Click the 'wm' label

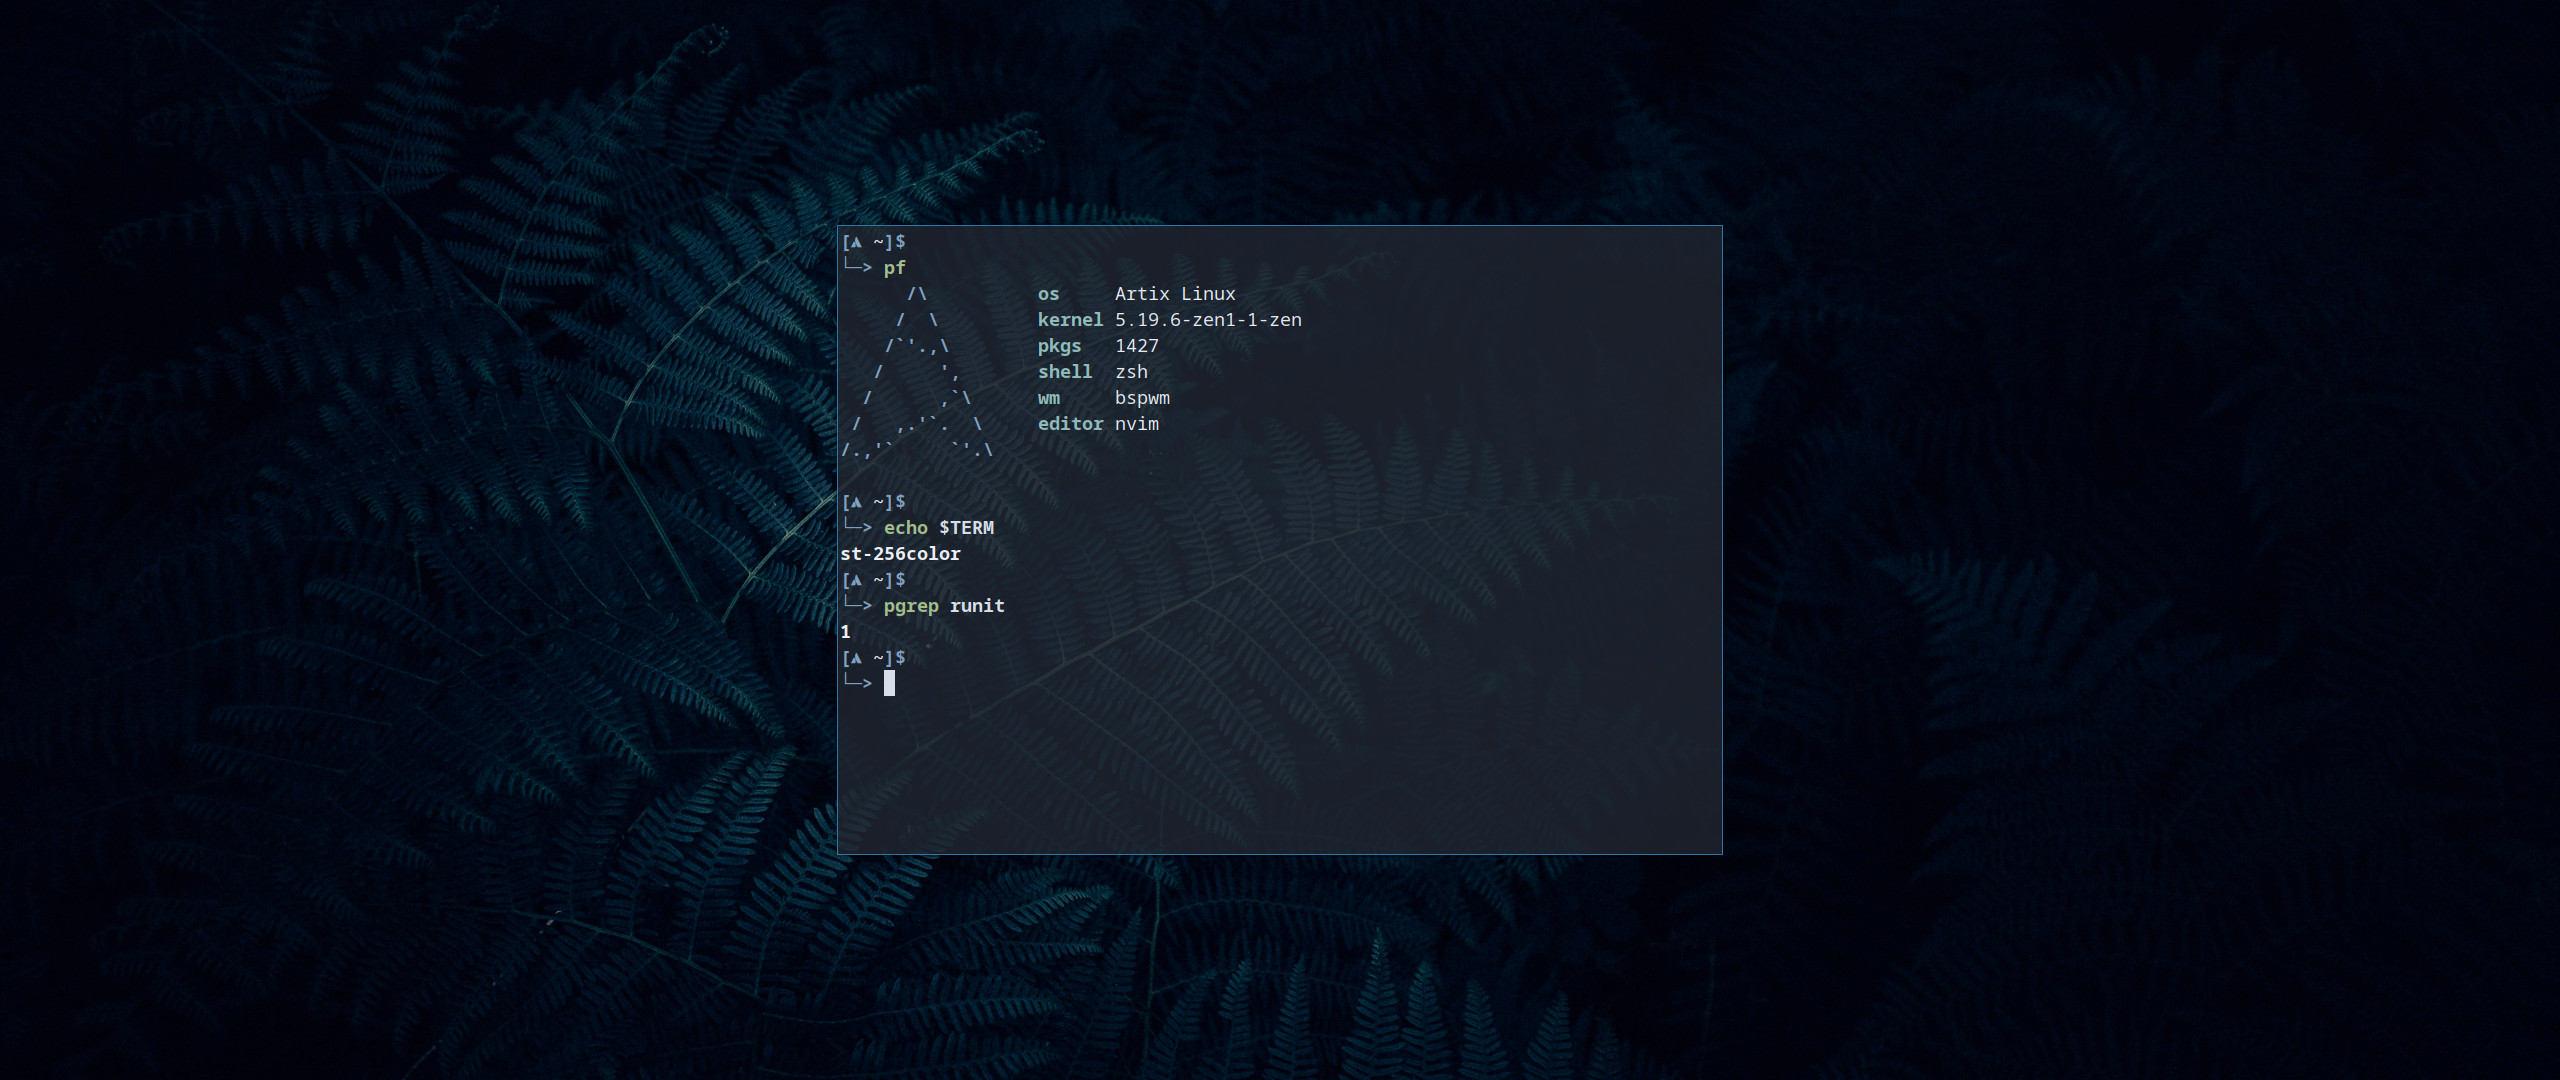[1048, 398]
